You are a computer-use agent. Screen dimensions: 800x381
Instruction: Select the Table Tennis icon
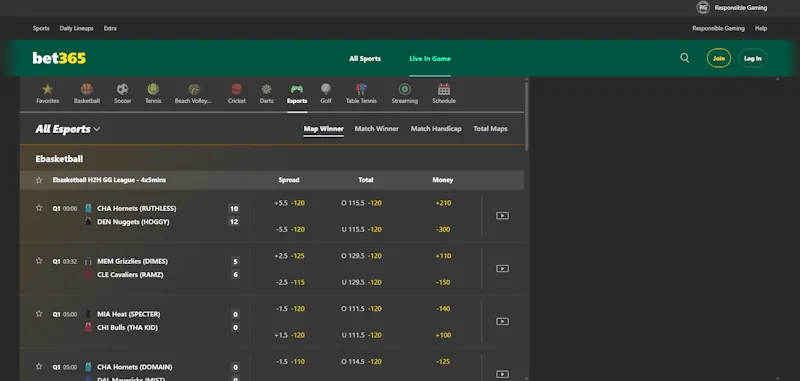pyautogui.click(x=361, y=90)
